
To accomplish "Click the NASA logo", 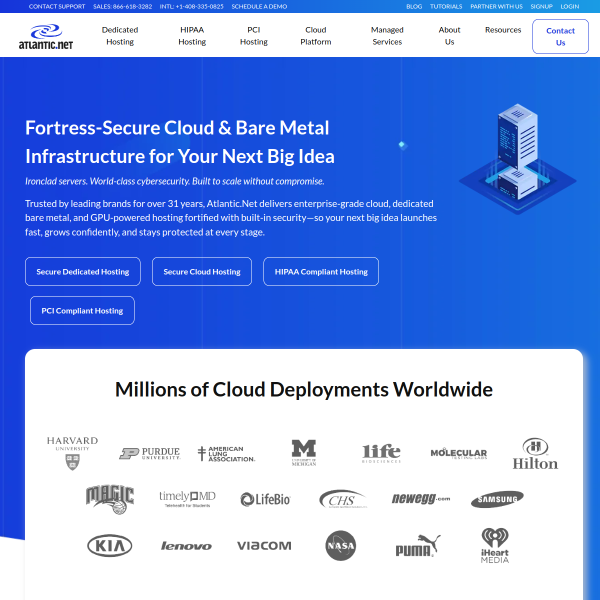I will tap(341, 545).
